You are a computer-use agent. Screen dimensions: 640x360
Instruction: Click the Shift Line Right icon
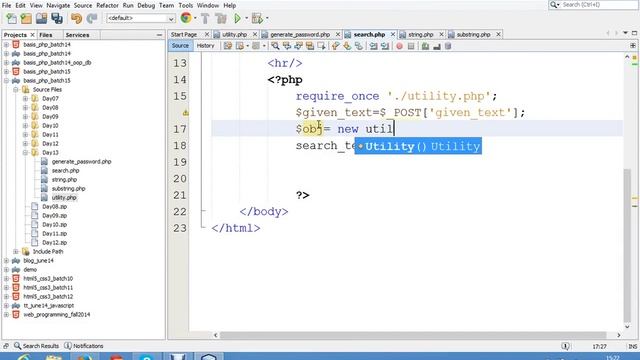[x=385, y=46]
